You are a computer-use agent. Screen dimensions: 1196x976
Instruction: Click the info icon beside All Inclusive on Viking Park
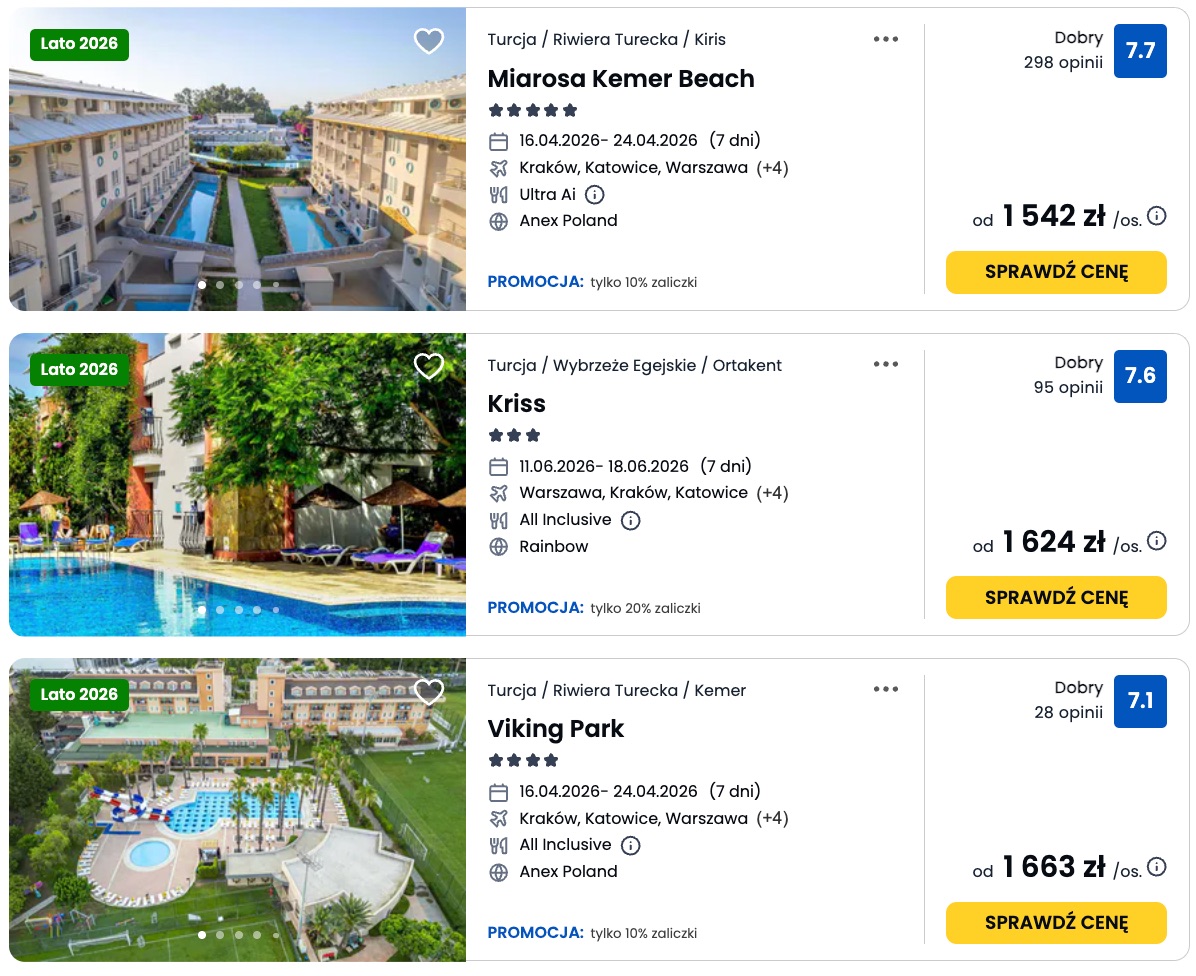pyautogui.click(x=631, y=844)
